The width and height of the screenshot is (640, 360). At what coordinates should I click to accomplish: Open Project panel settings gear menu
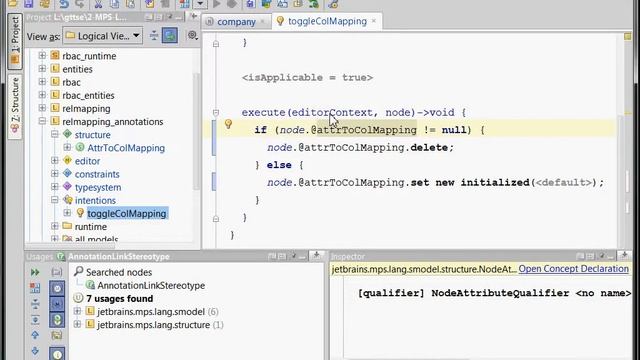click(192, 36)
